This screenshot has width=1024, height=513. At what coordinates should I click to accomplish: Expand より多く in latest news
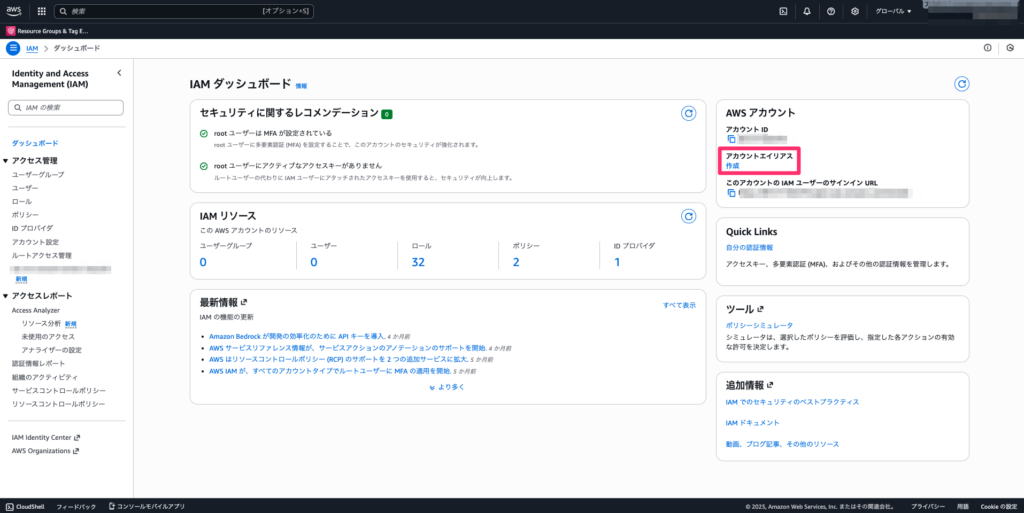click(447, 386)
